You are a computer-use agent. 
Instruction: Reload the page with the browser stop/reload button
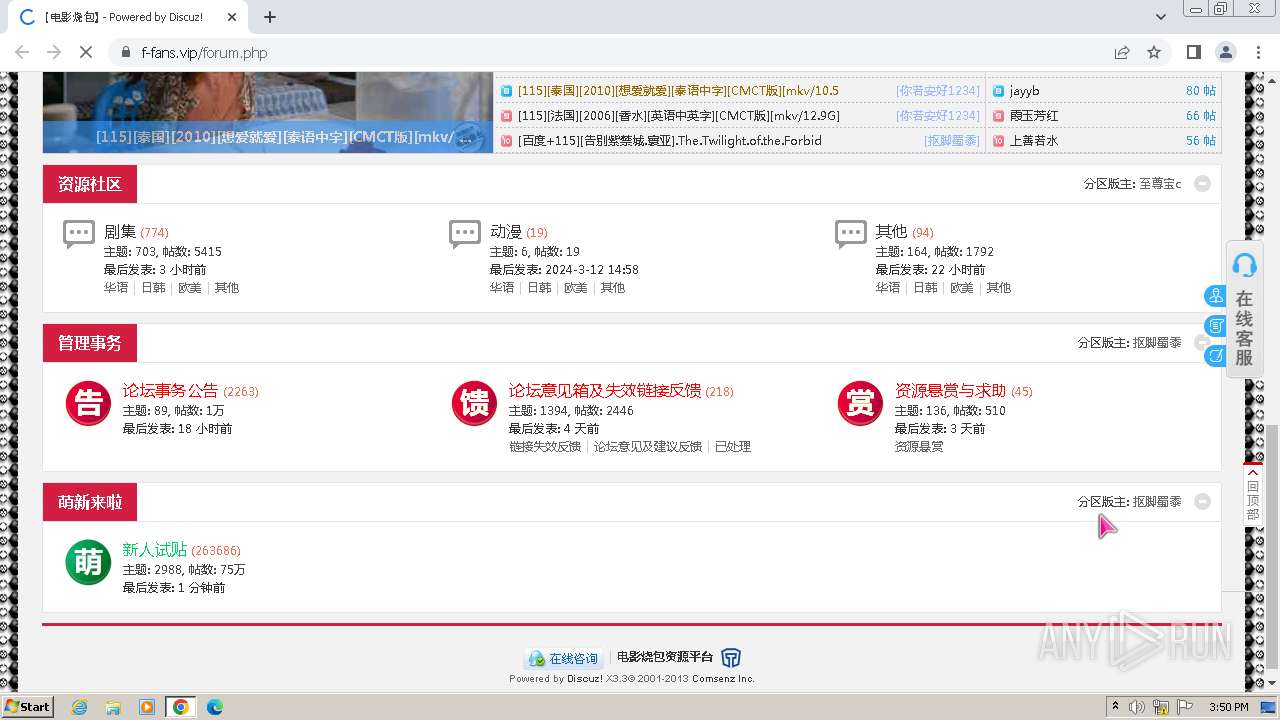86,52
